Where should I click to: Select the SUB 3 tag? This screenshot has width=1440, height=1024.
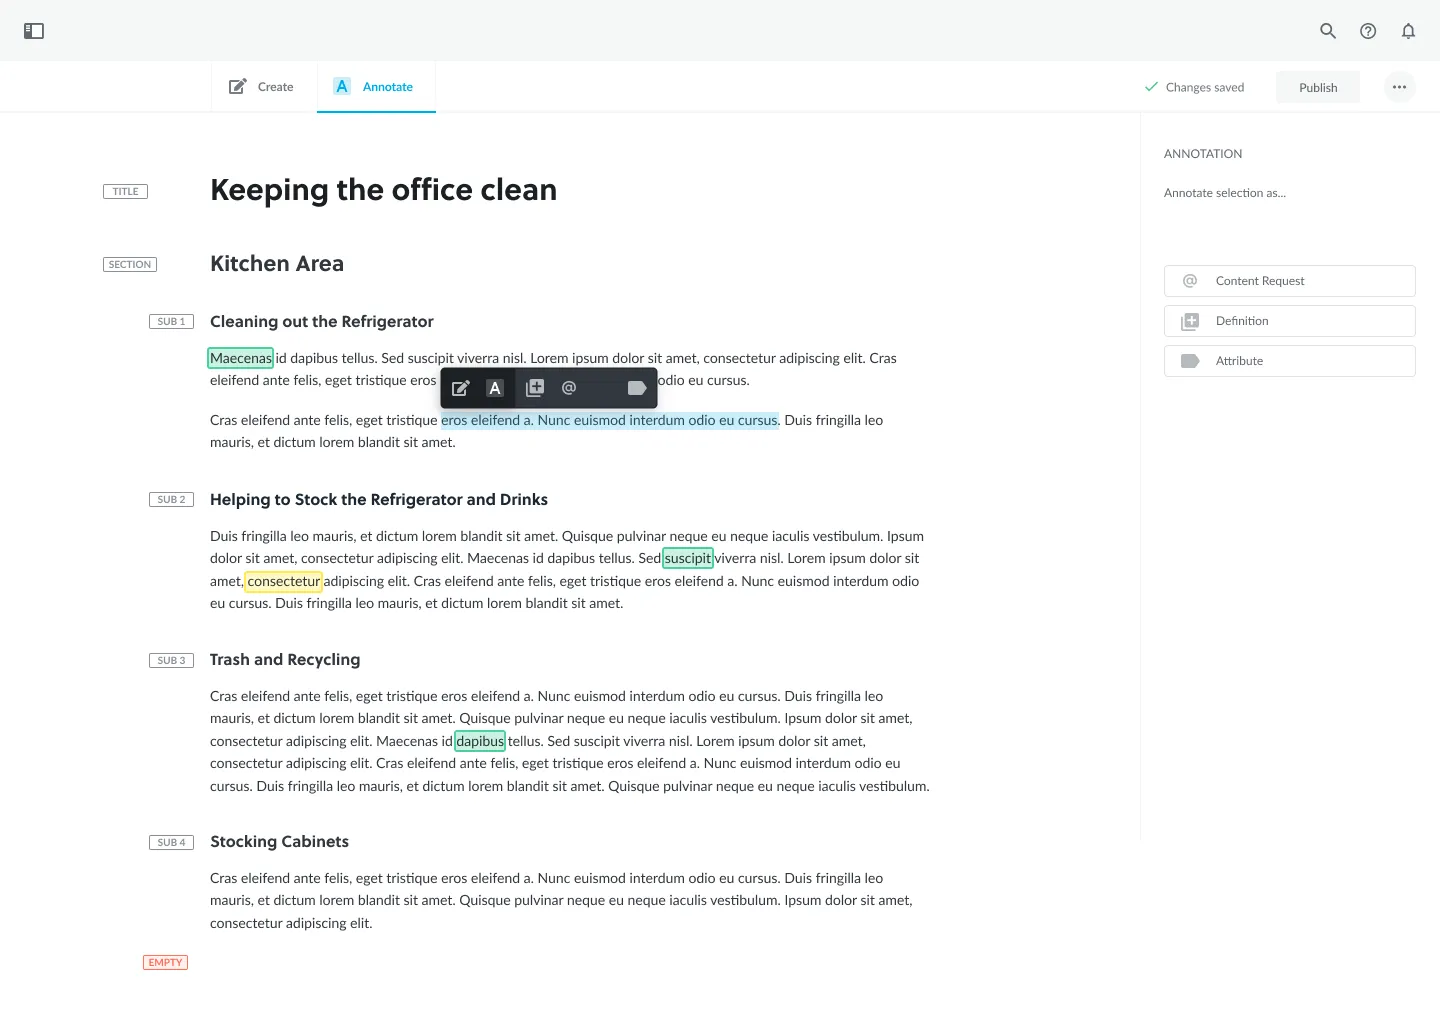click(x=171, y=660)
